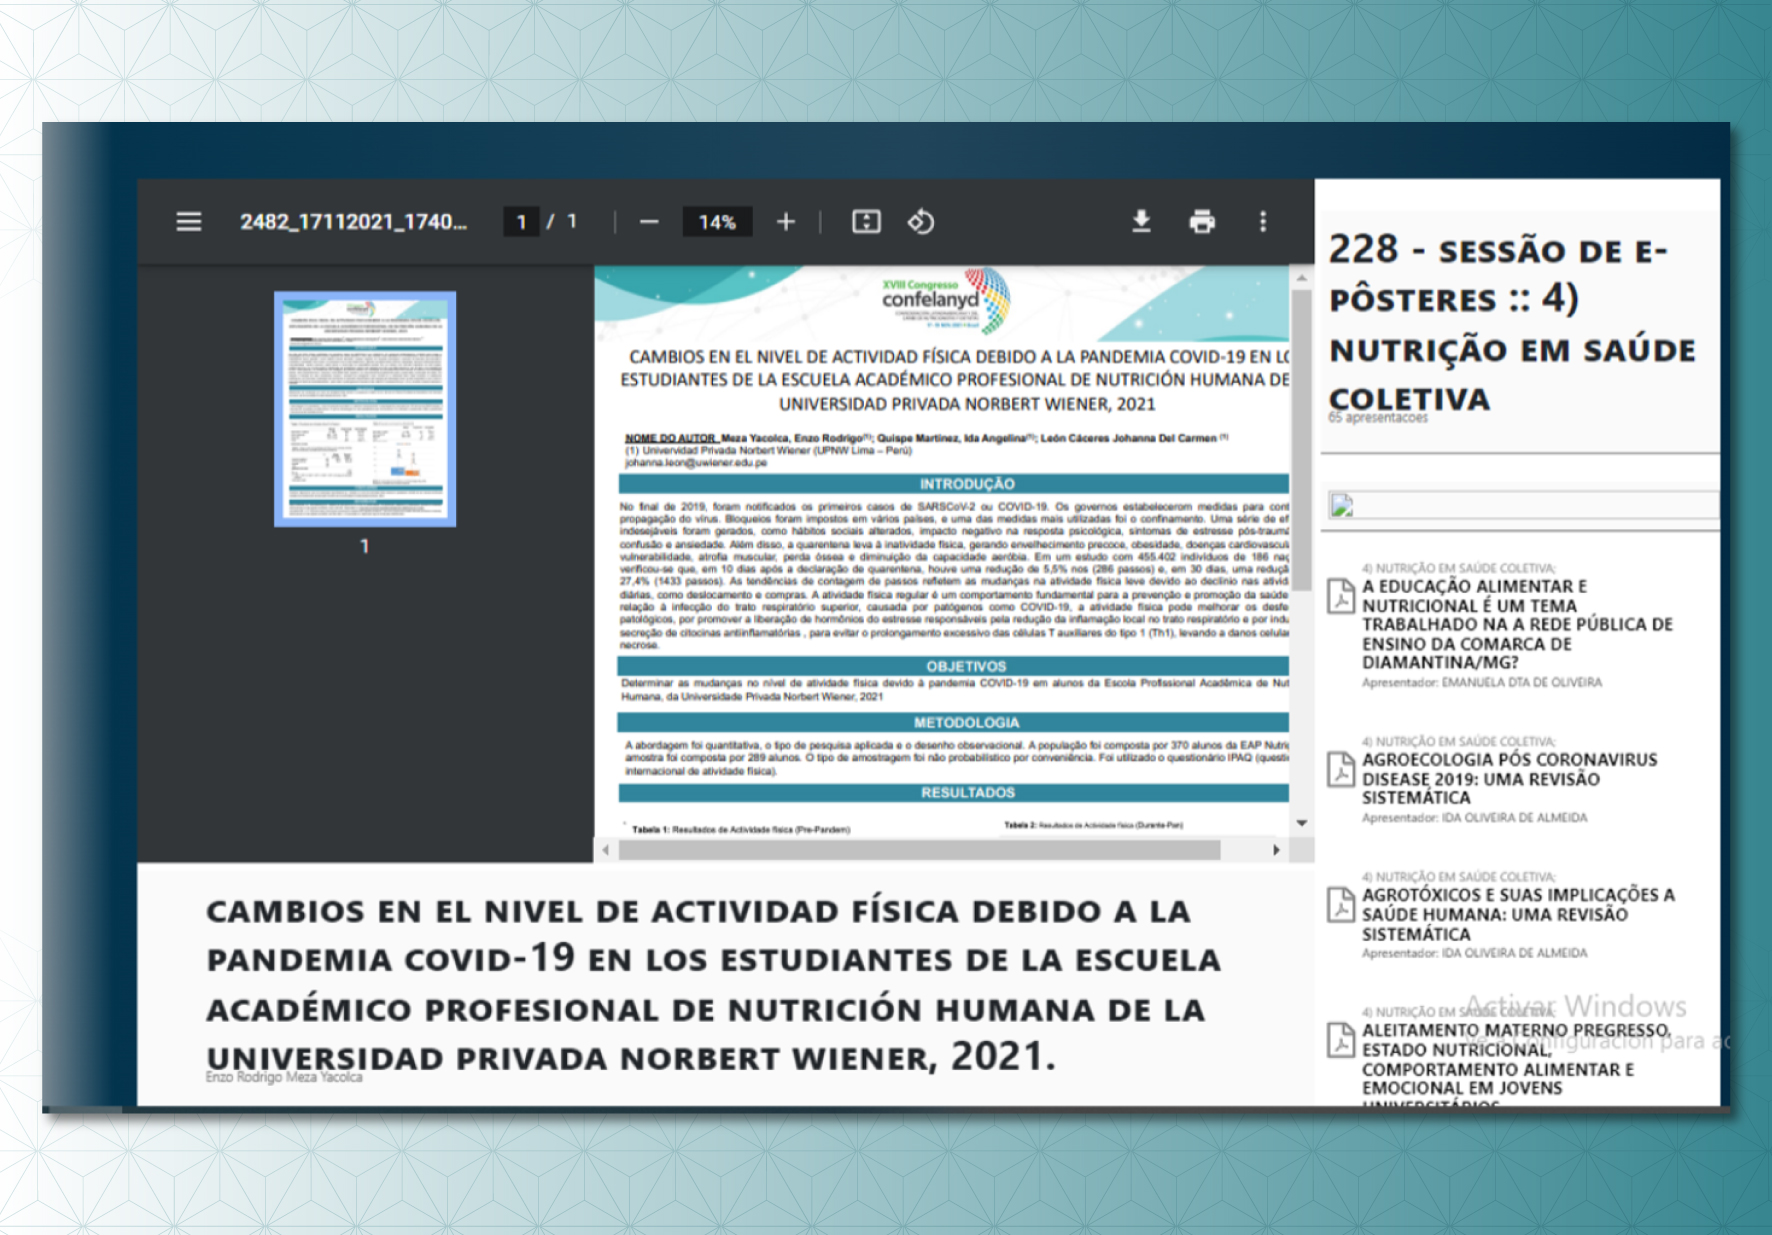Download the PDF file
The image size is (1772, 1235).
pos(1141,221)
